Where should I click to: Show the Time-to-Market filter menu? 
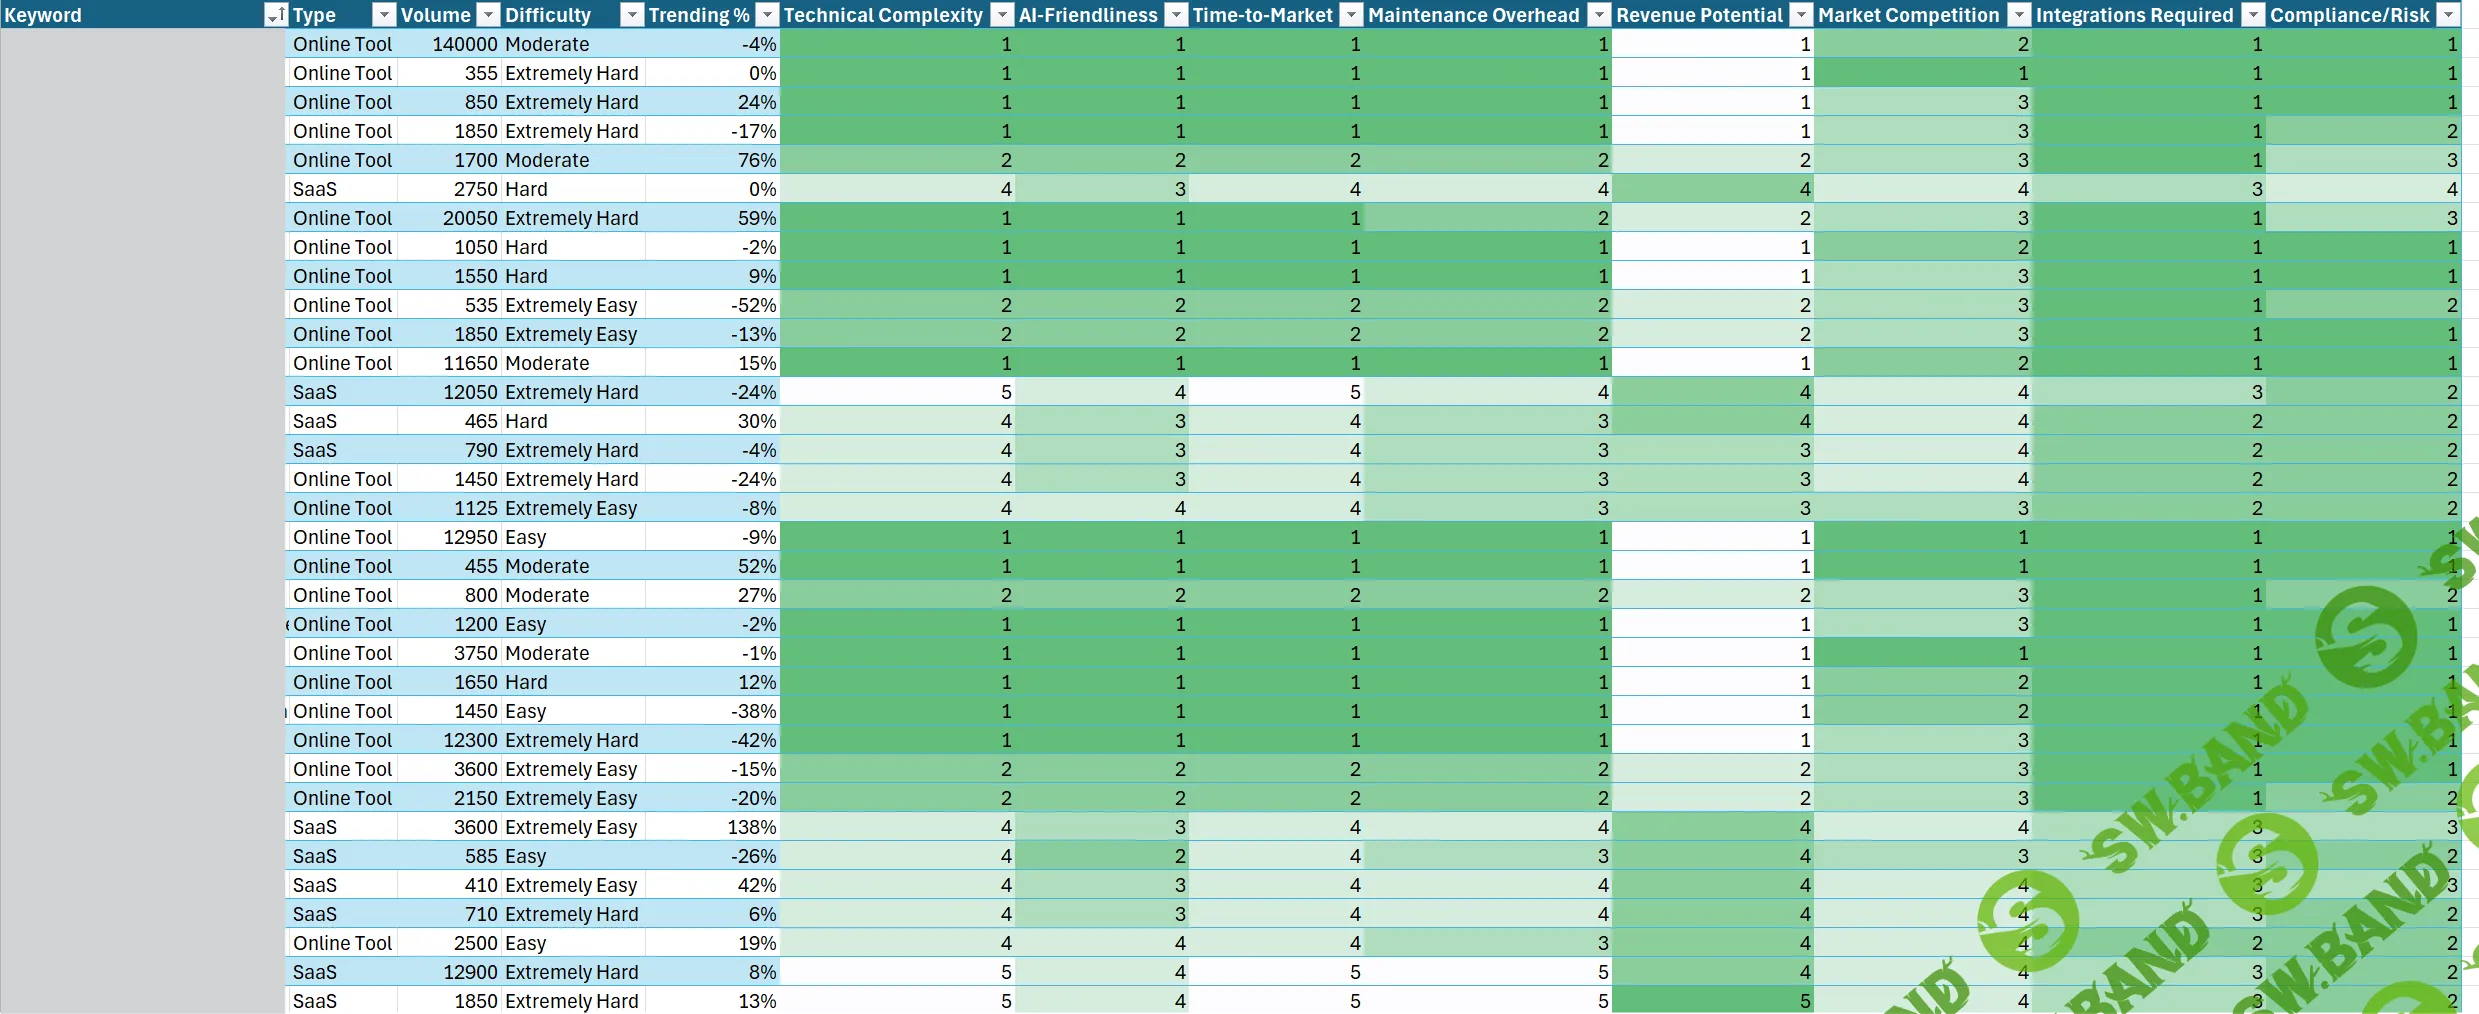pyautogui.click(x=1351, y=15)
